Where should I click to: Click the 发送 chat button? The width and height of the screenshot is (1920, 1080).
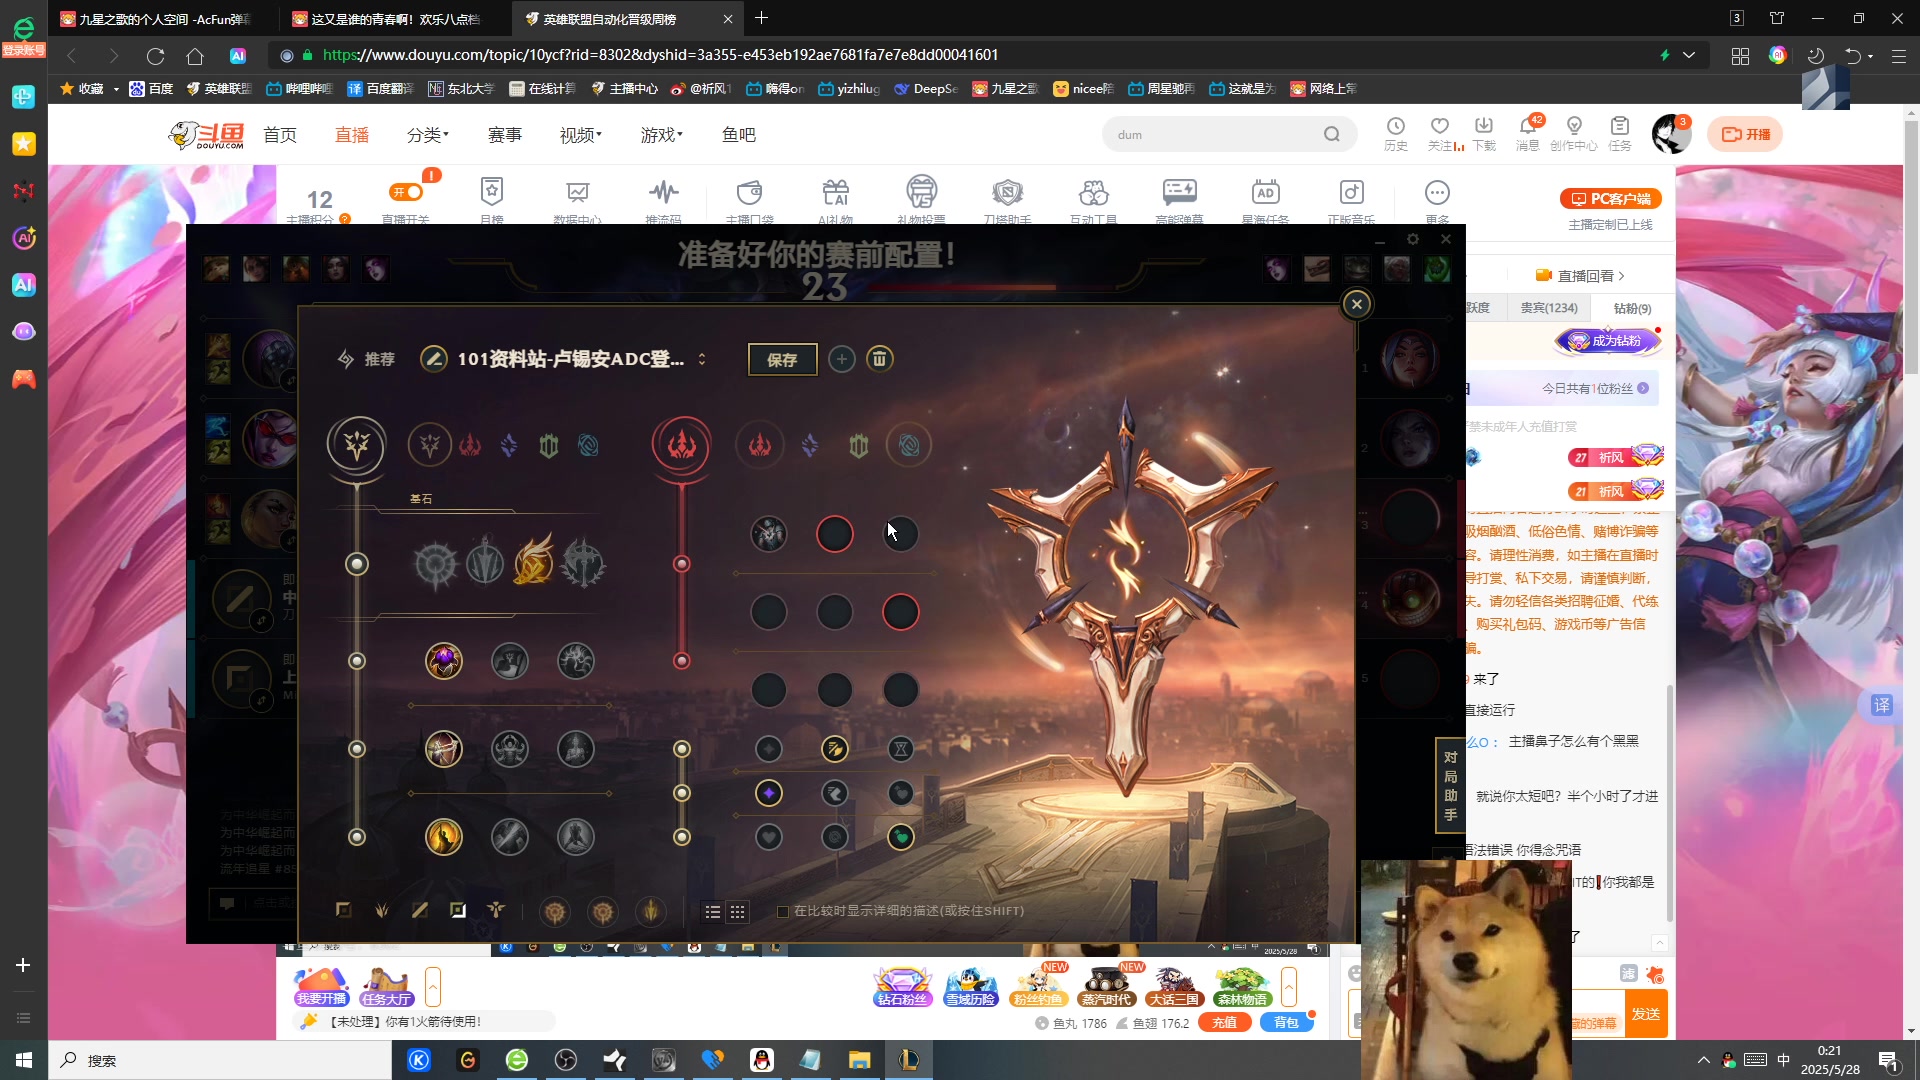point(1645,1014)
